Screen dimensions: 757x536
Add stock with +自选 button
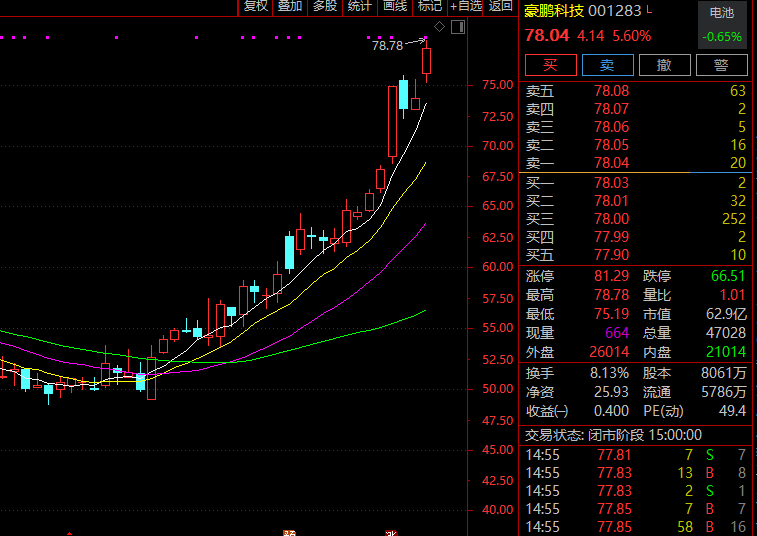pyautogui.click(x=465, y=6)
